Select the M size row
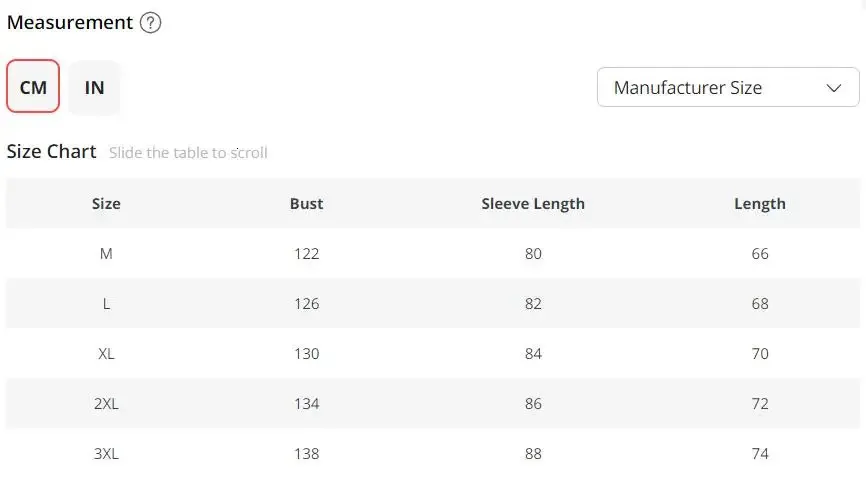The image size is (866, 482). (x=106, y=254)
